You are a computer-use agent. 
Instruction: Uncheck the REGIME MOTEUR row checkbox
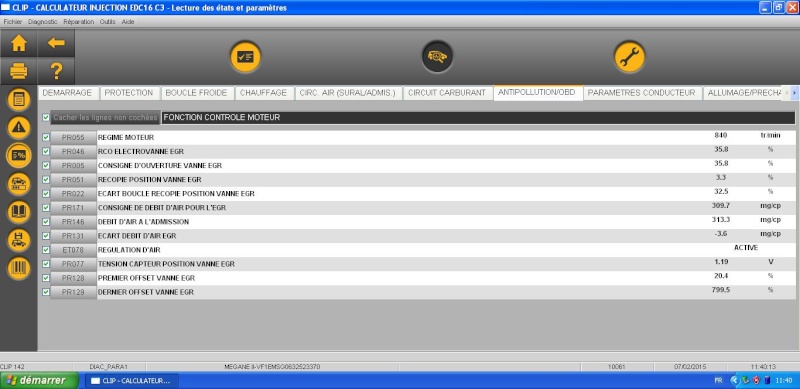46,137
